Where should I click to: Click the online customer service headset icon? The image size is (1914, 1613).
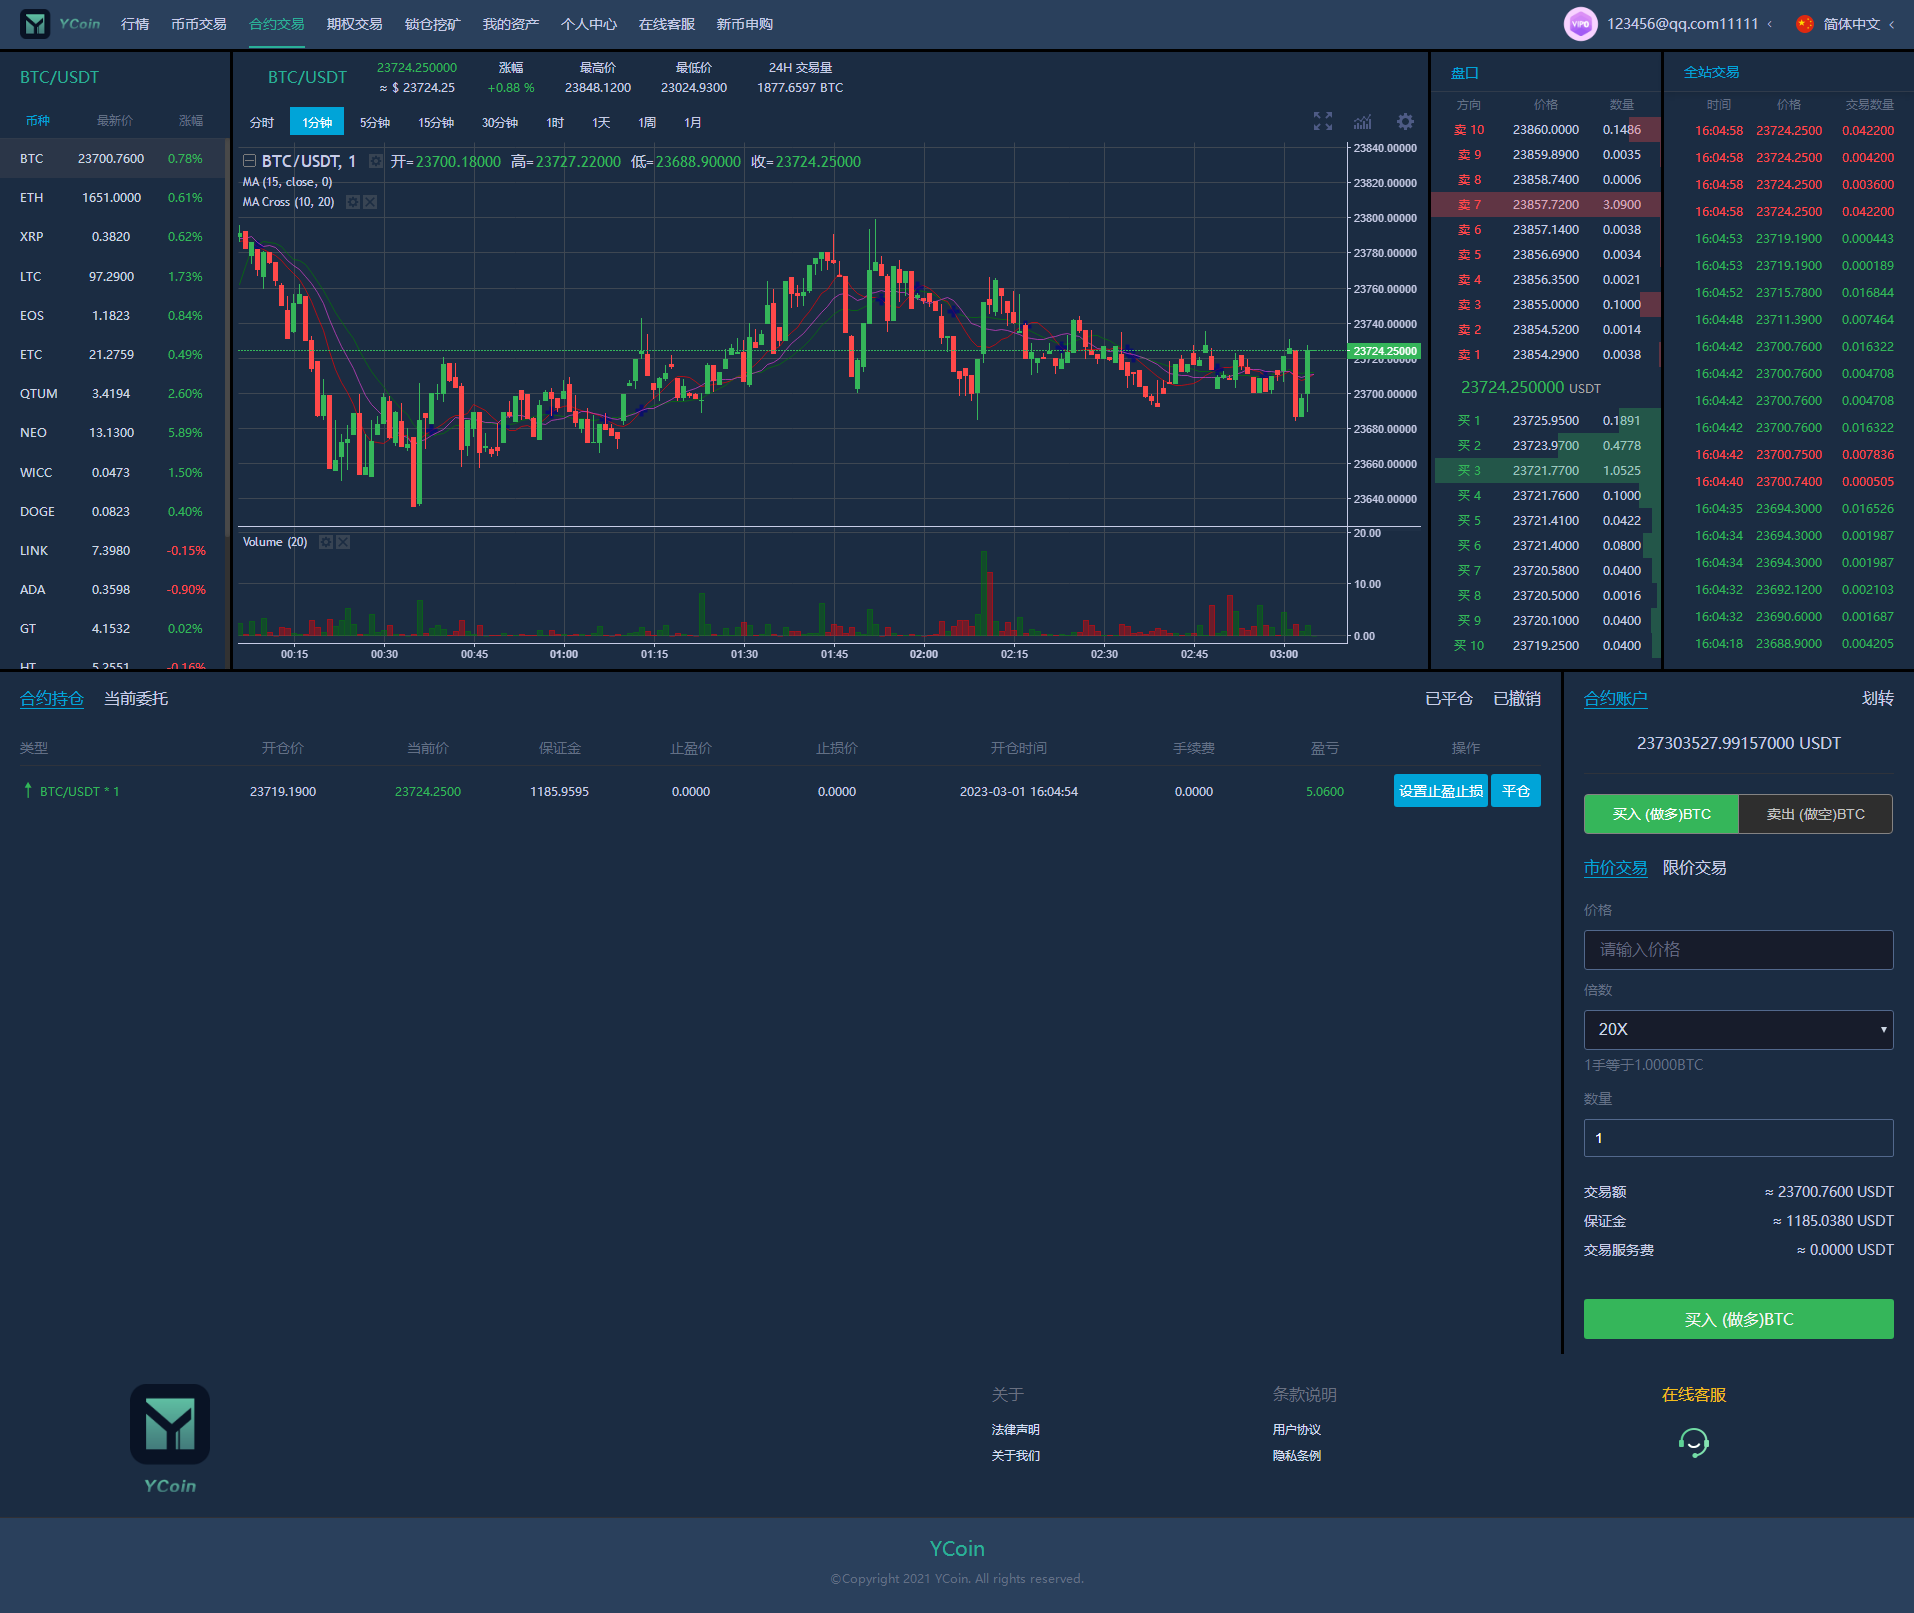1693,1442
